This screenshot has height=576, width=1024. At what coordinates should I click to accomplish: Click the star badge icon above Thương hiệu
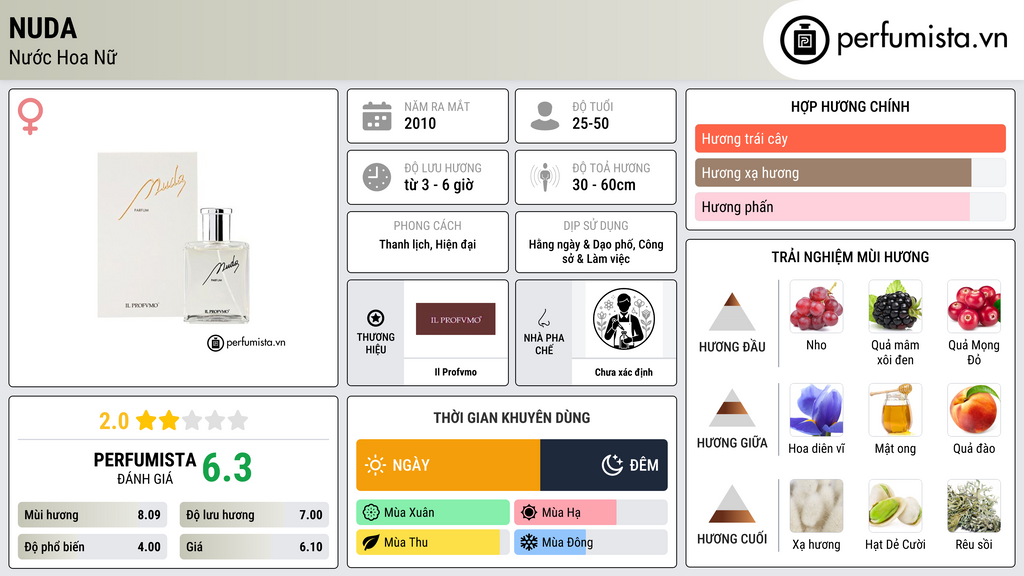[376, 318]
